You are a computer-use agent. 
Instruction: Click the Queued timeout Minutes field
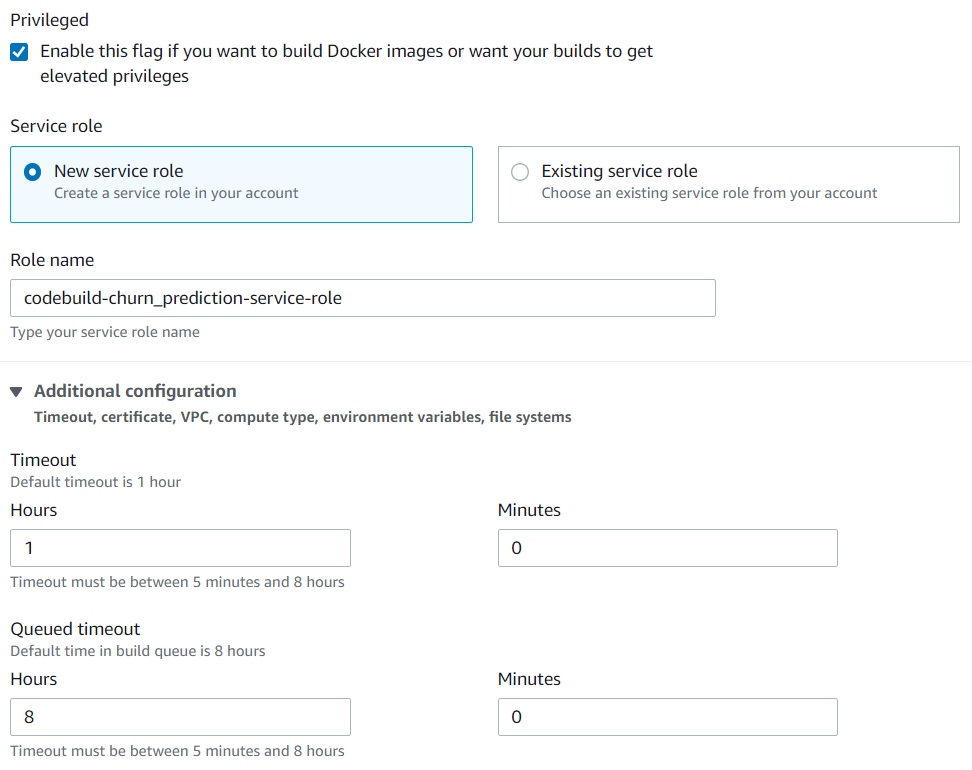[x=668, y=717]
